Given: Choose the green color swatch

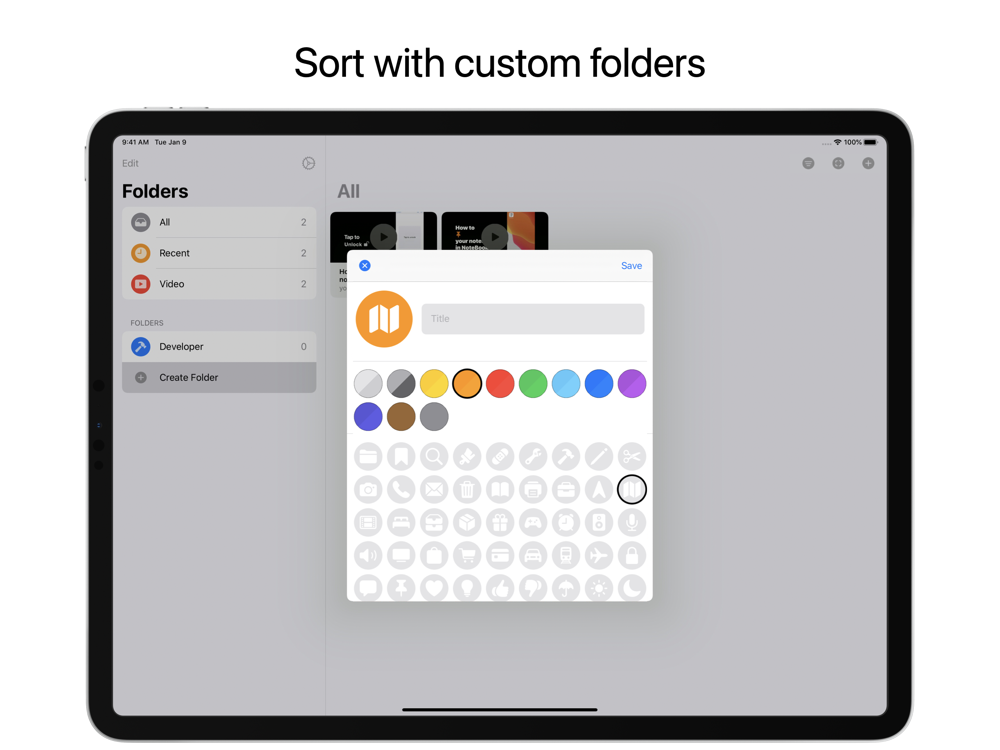Looking at the screenshot, I should (x=533, y=384).
